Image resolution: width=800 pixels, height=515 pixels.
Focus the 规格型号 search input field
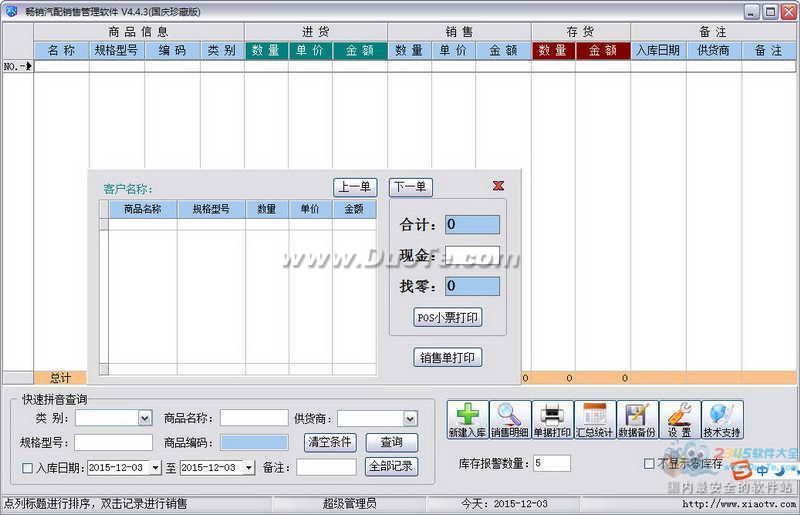[113, 443]
